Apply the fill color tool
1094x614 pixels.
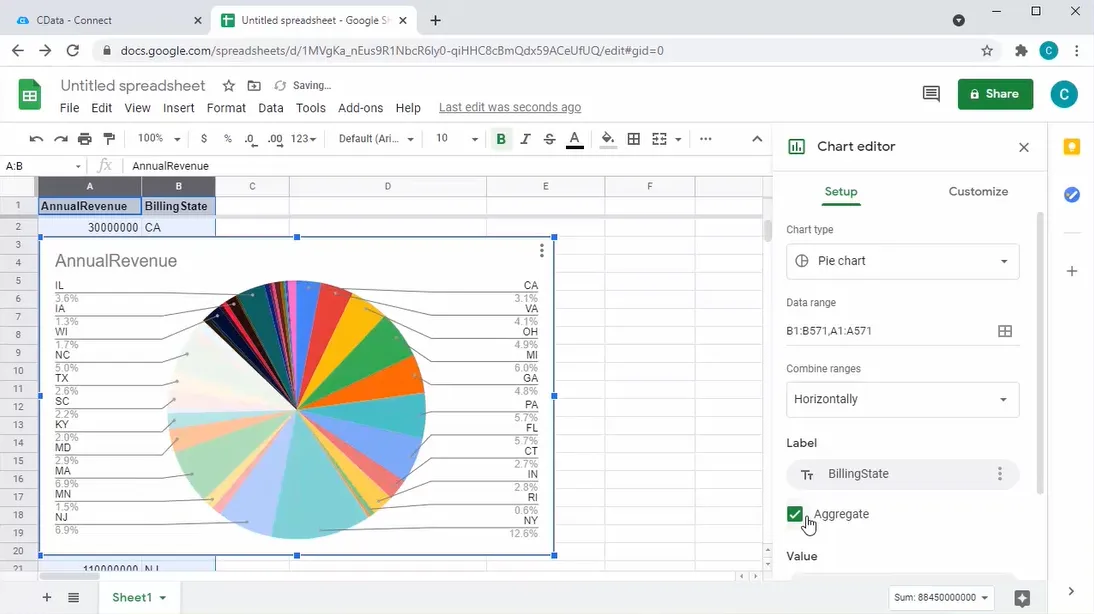pos(607,139)
